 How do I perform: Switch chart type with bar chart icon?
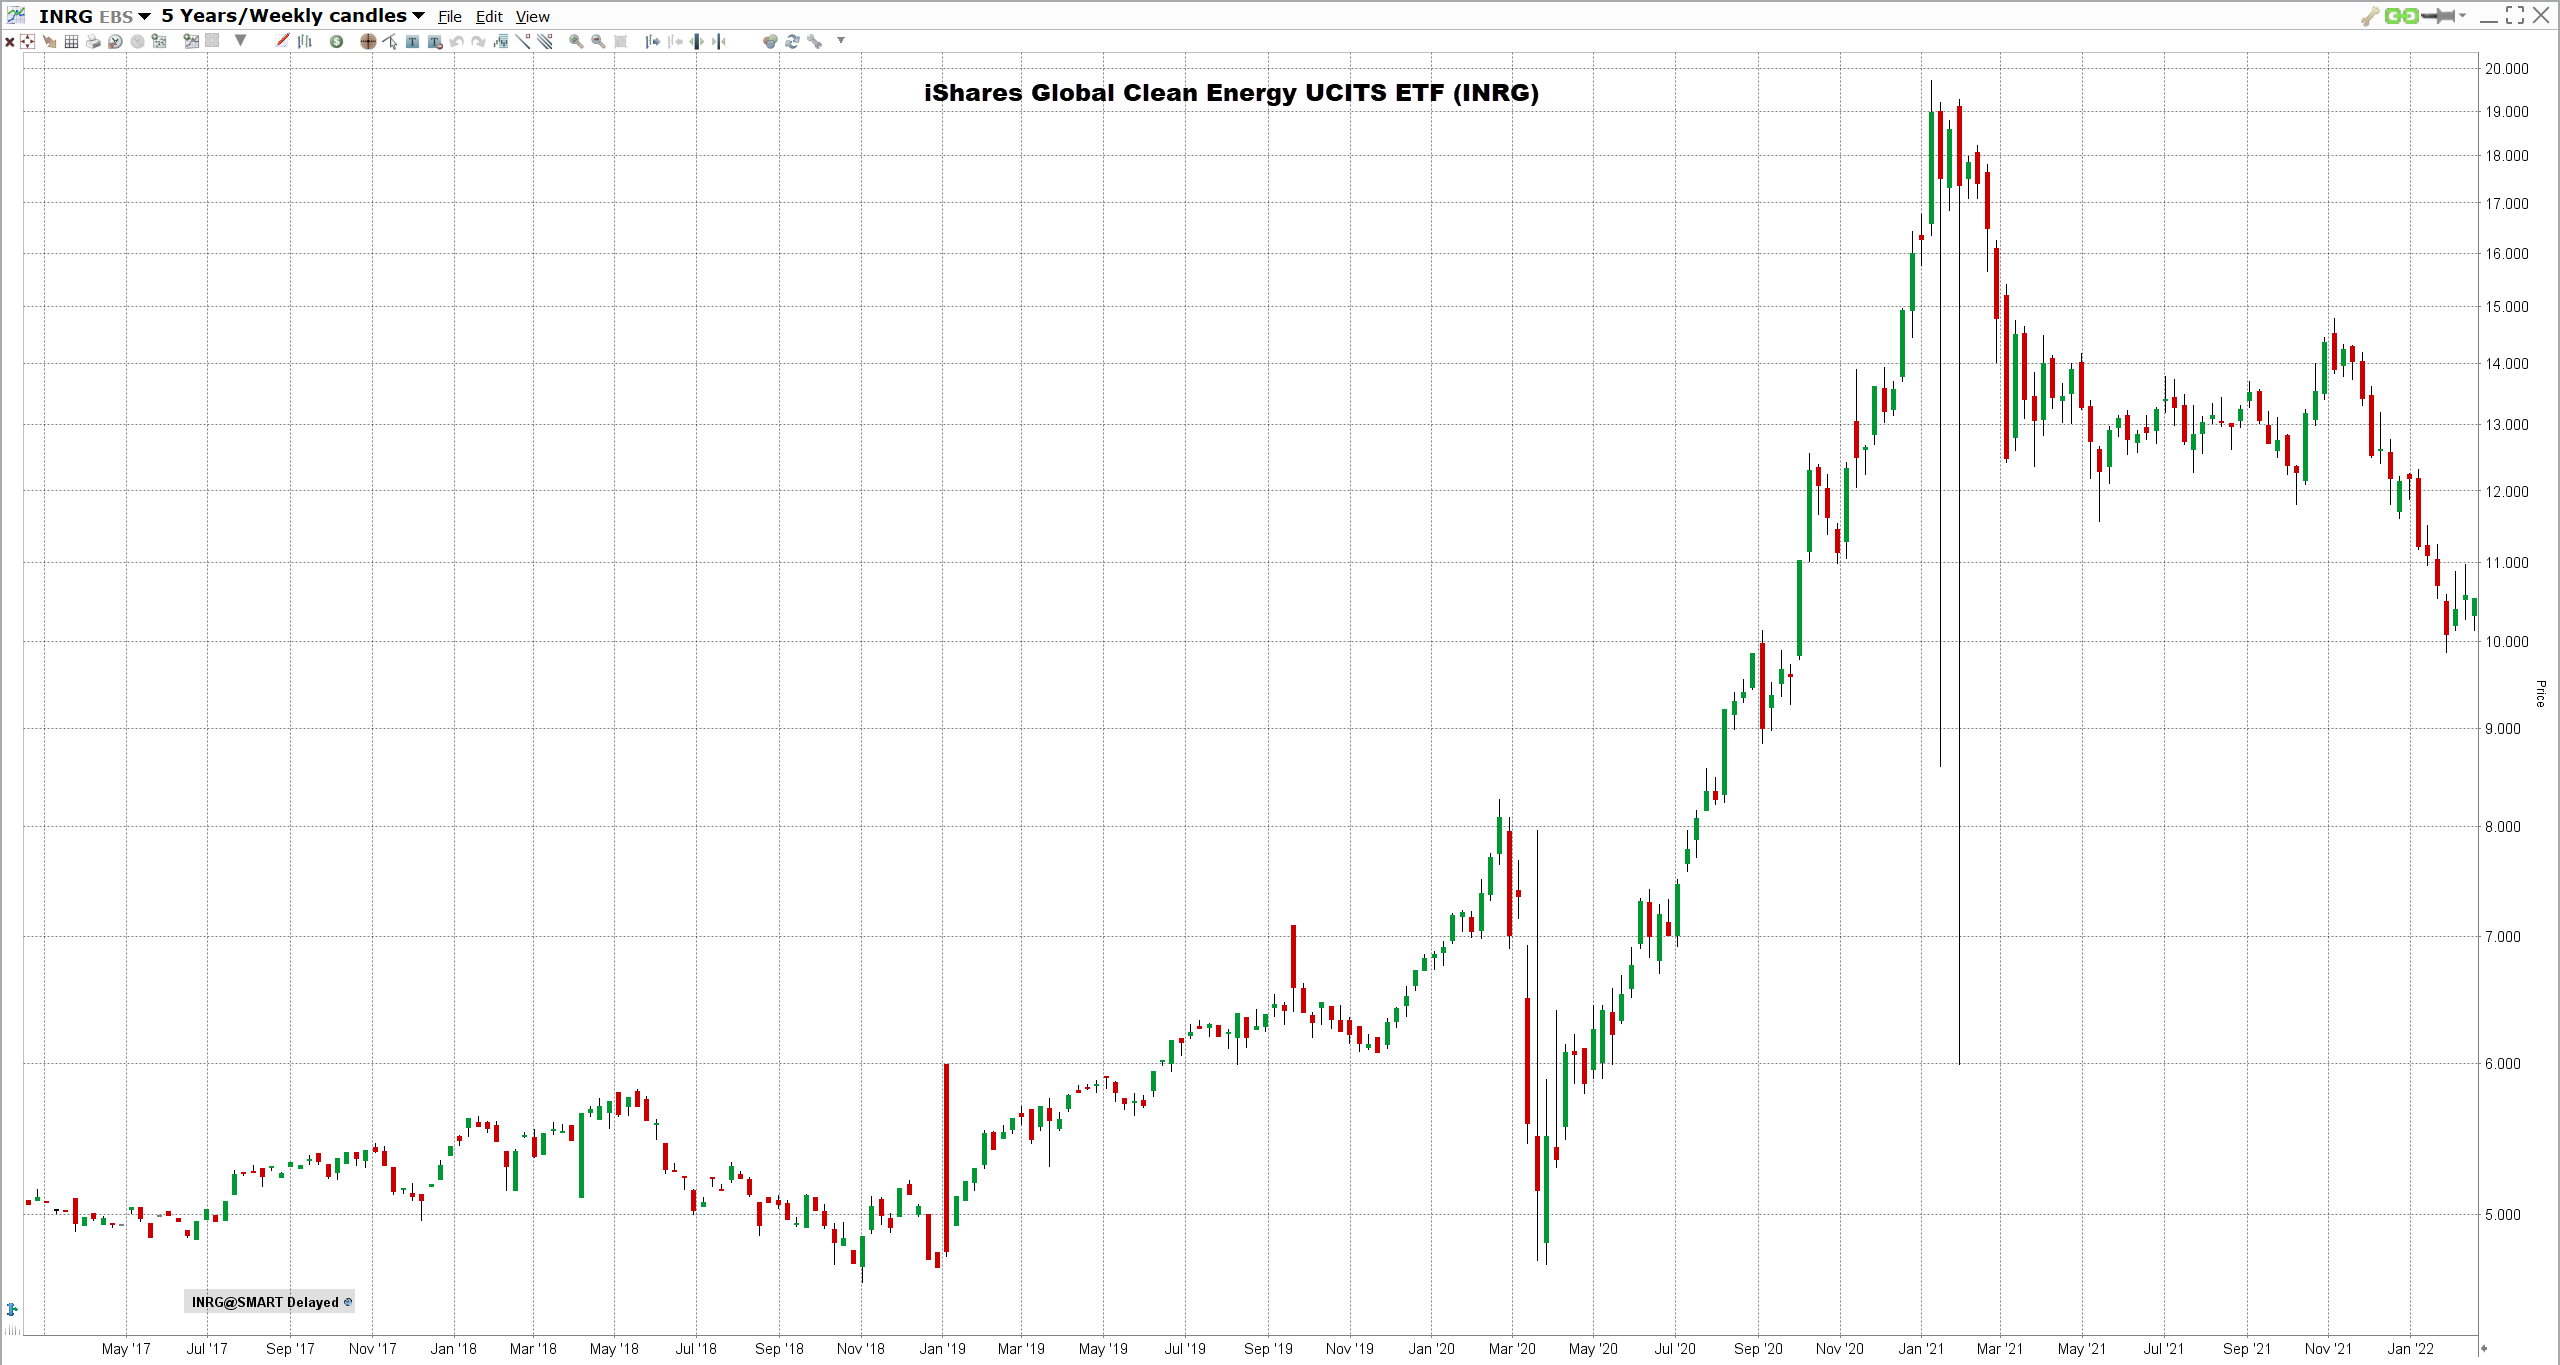(x=304, y=42)
